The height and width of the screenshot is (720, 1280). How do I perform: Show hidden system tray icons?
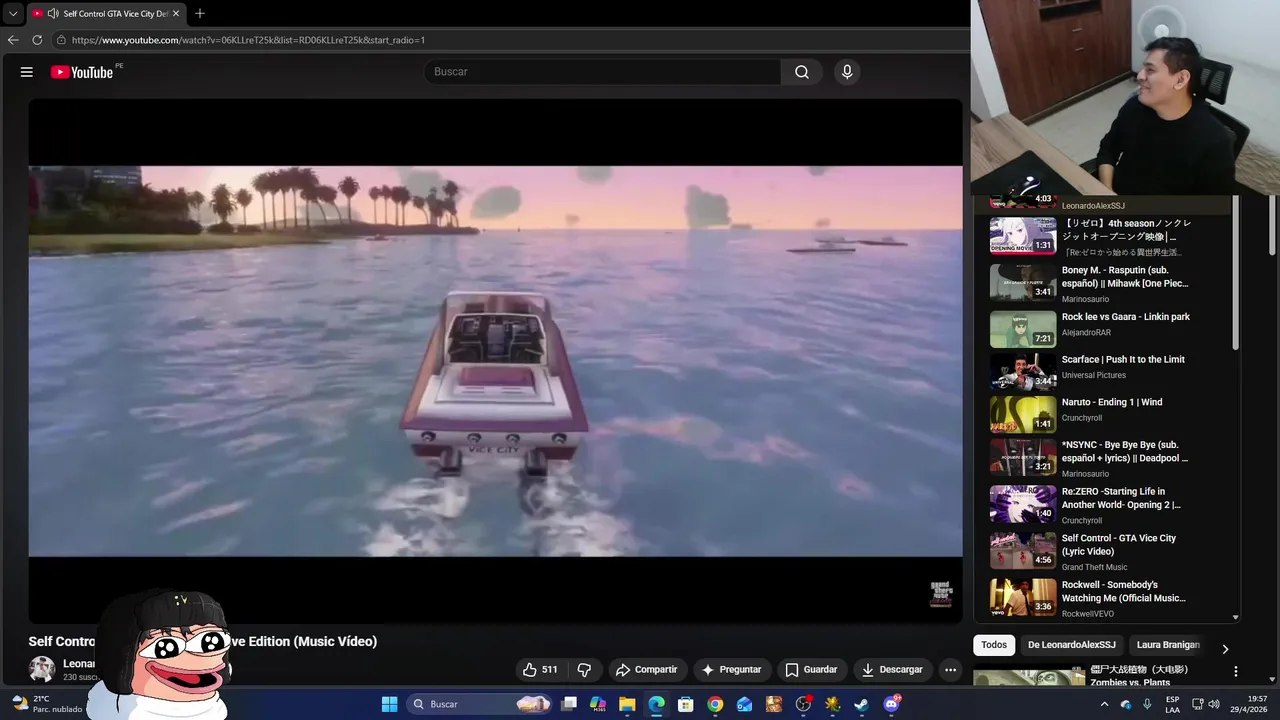tap(1104, 704)
